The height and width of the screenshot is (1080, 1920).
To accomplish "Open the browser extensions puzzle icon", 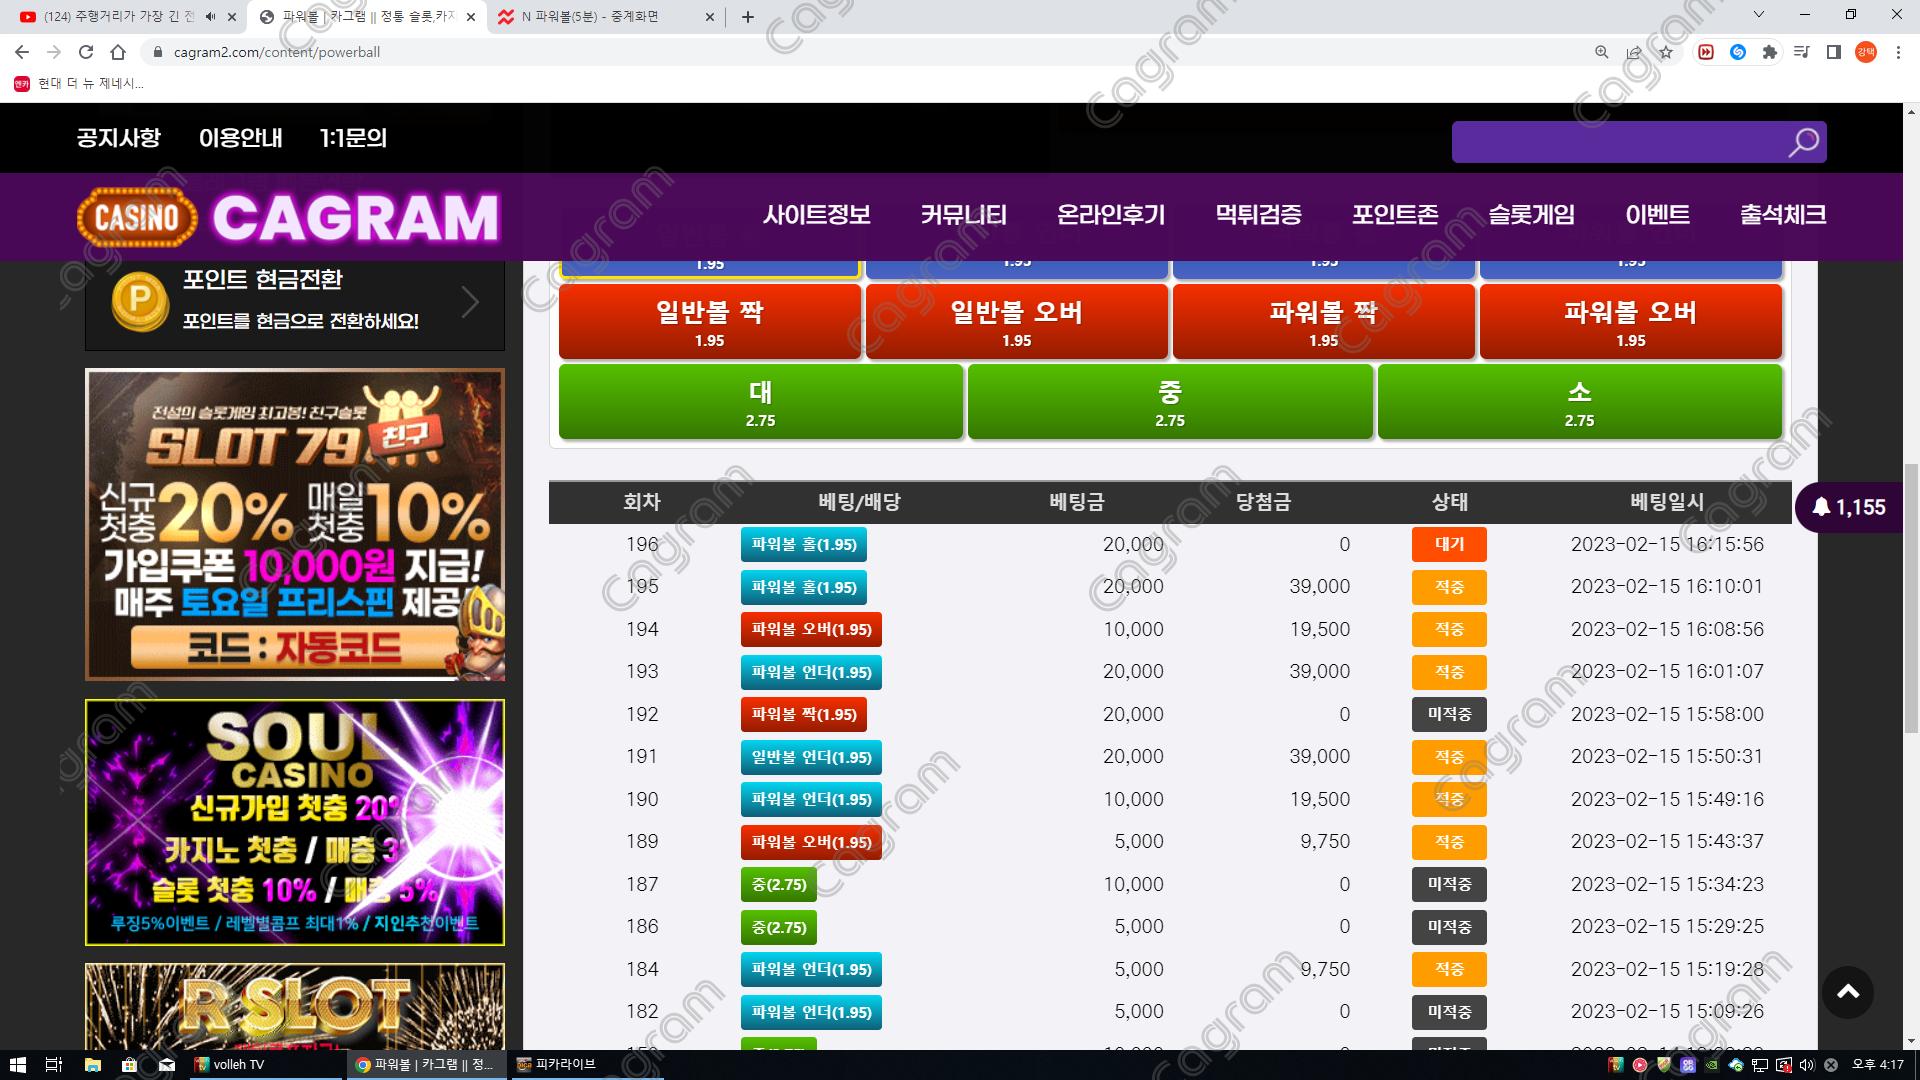I will (1769, 52).
